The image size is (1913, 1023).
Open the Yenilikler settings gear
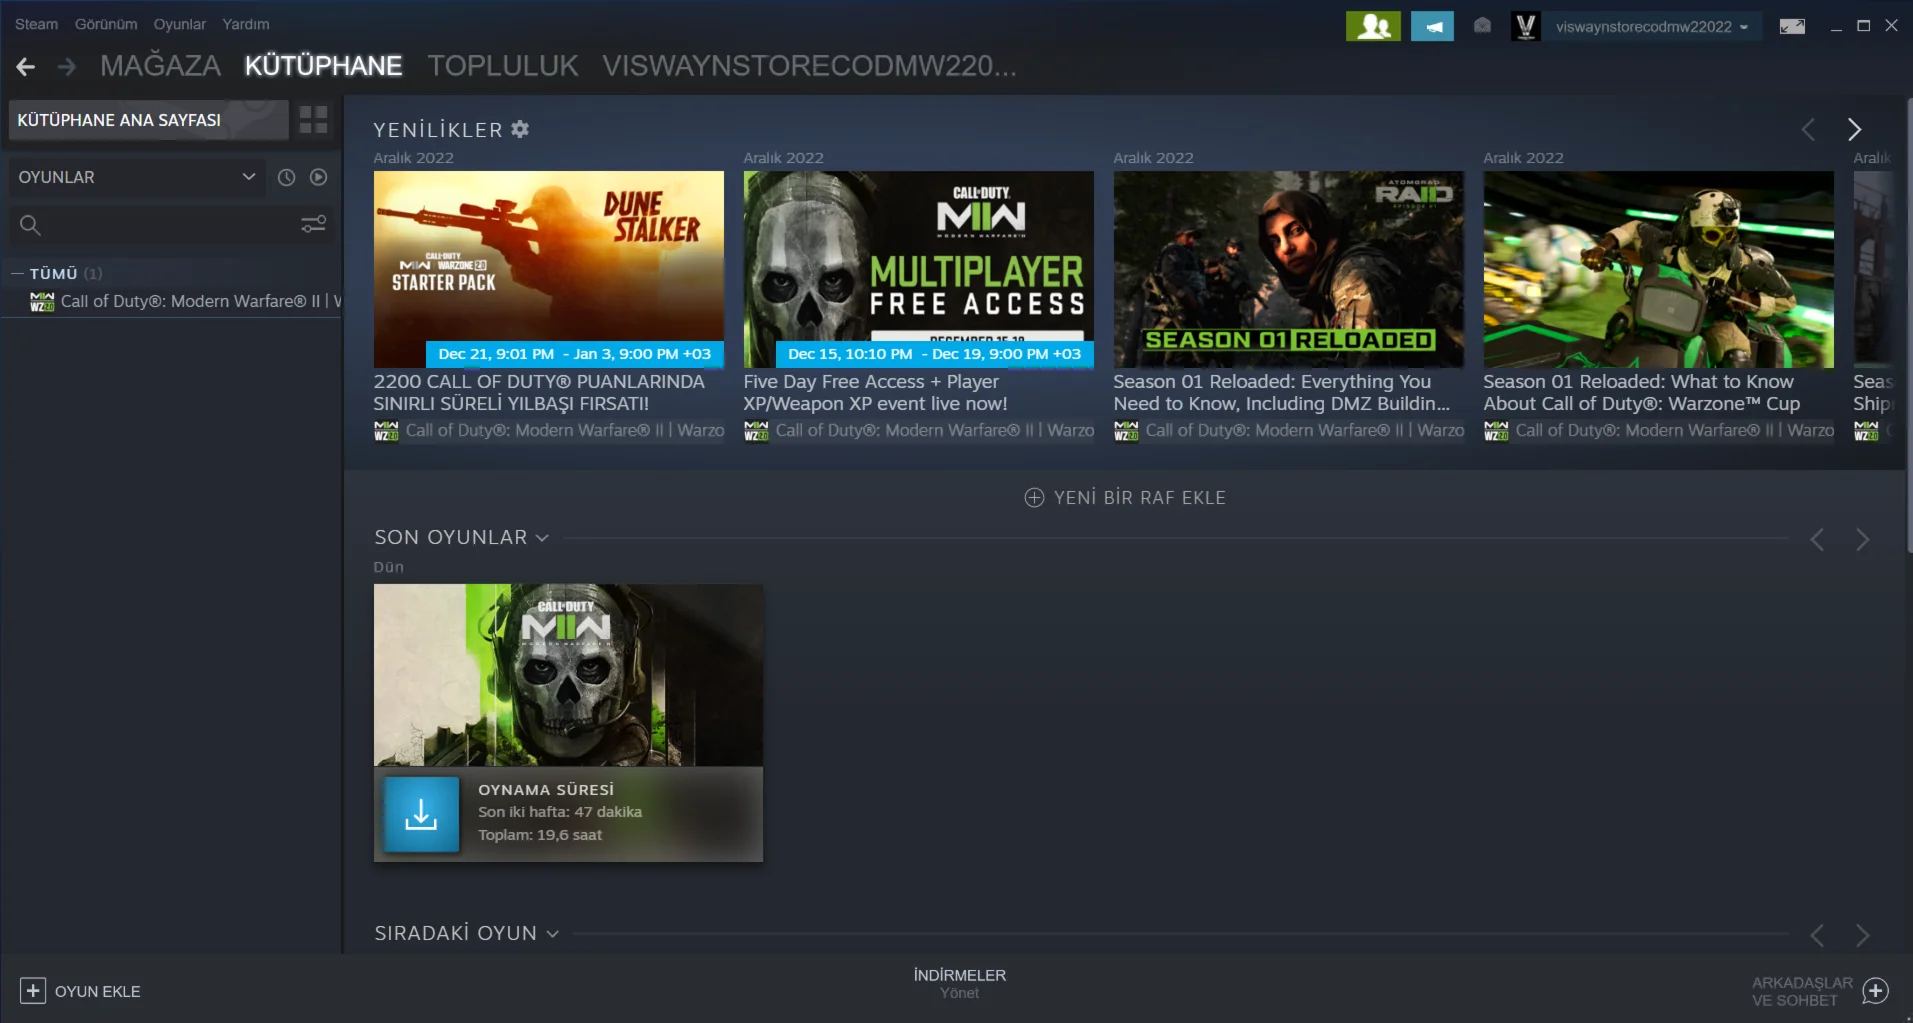click(x=520, y=129)
